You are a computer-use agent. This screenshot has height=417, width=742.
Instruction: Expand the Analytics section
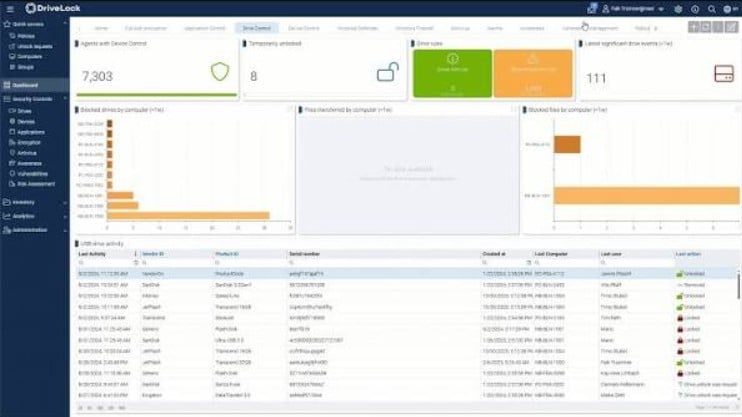[x=65, y=216]
